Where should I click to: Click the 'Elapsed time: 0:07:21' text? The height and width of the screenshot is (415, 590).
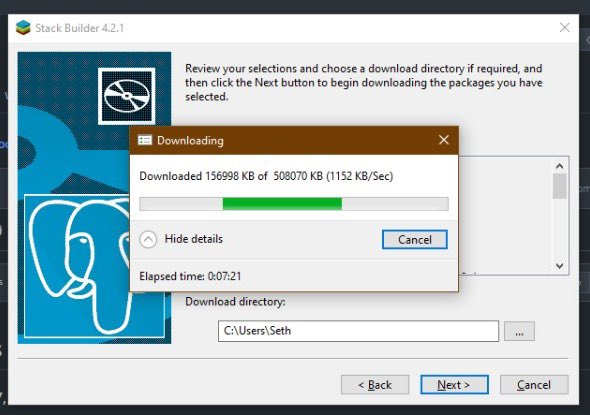(x=190, y=276)
